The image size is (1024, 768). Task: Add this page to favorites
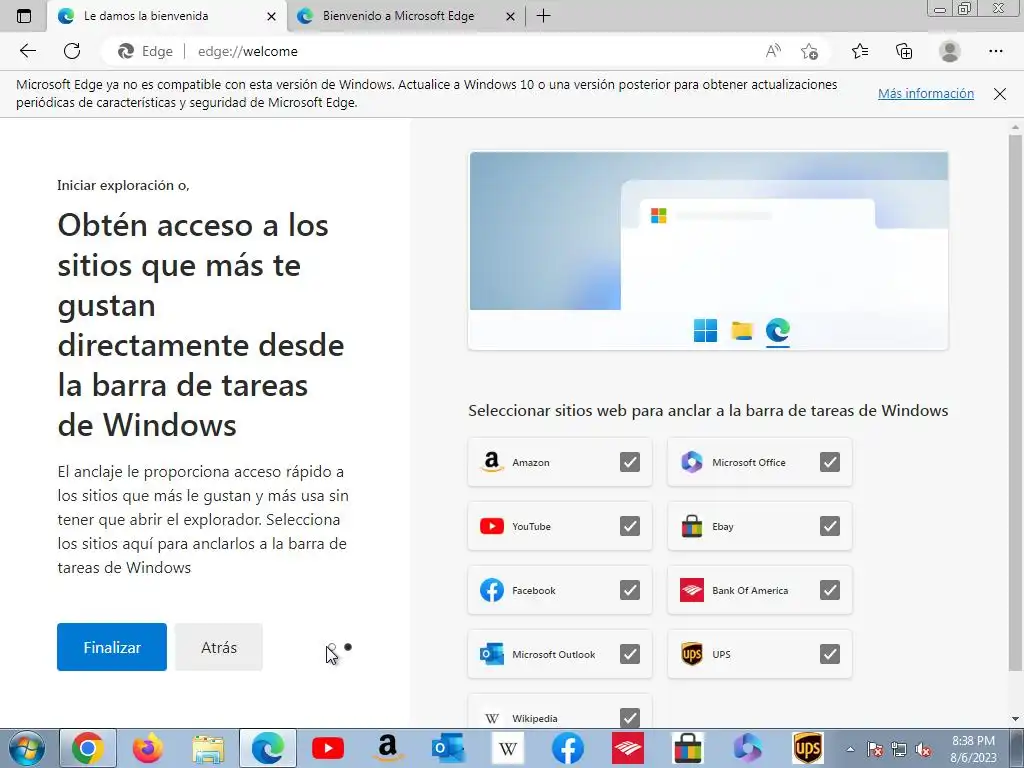point(809,51)
